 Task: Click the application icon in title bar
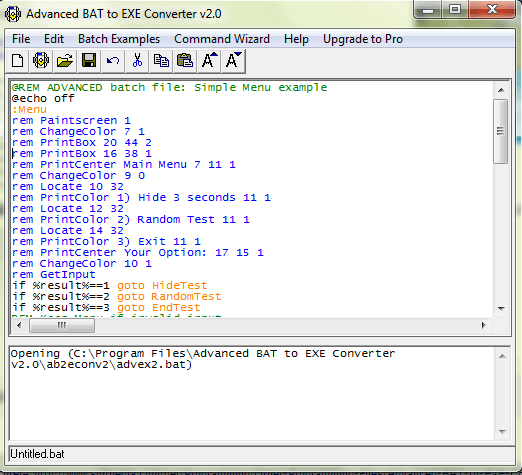pyautogui.click(x=13, y=14)
